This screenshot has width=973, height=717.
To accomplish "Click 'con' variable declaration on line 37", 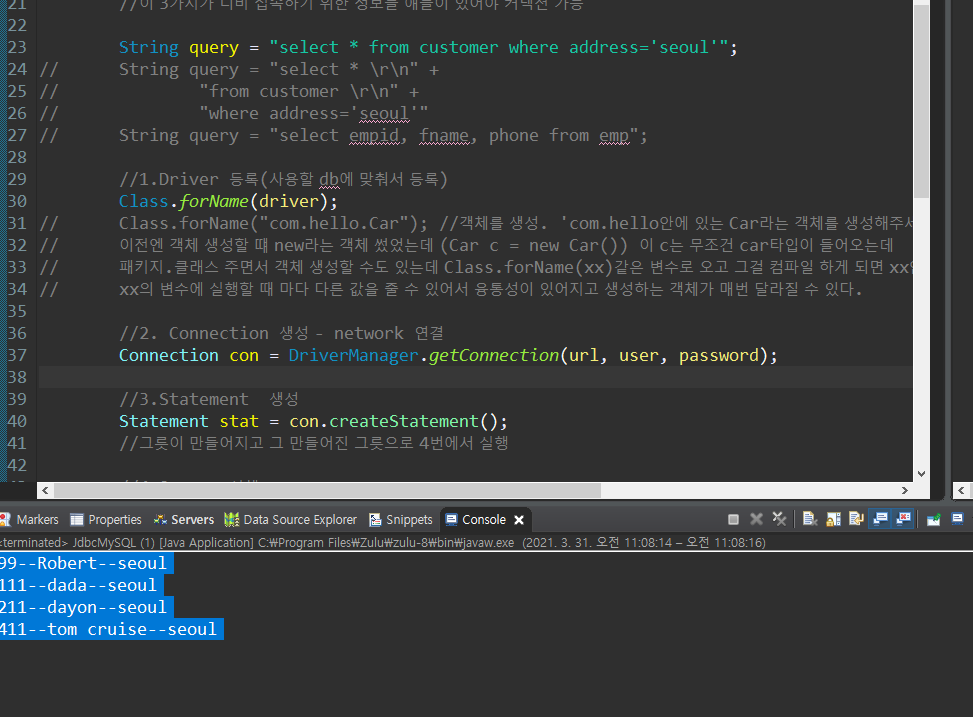I will [x=244, y=355].
